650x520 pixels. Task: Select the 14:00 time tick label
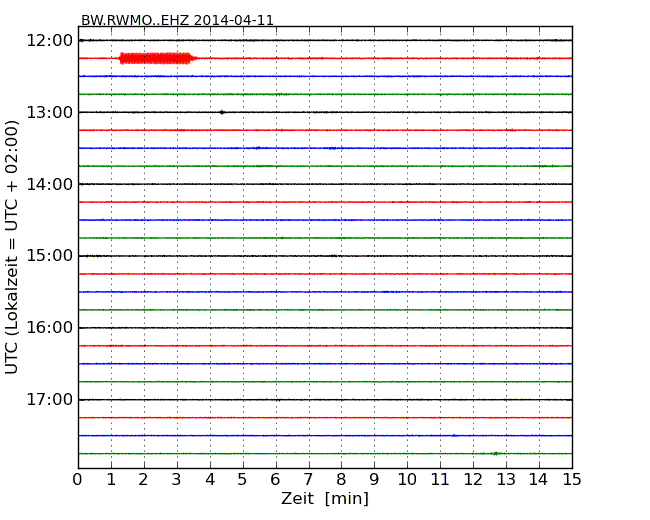pyautogui.click(x=49, y=184)
